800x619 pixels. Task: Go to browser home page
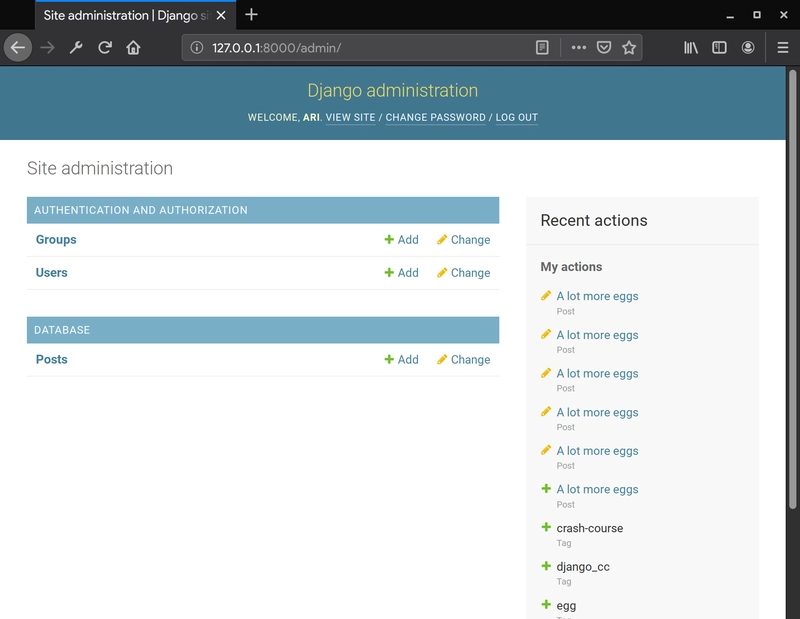[x=133, y=48]
